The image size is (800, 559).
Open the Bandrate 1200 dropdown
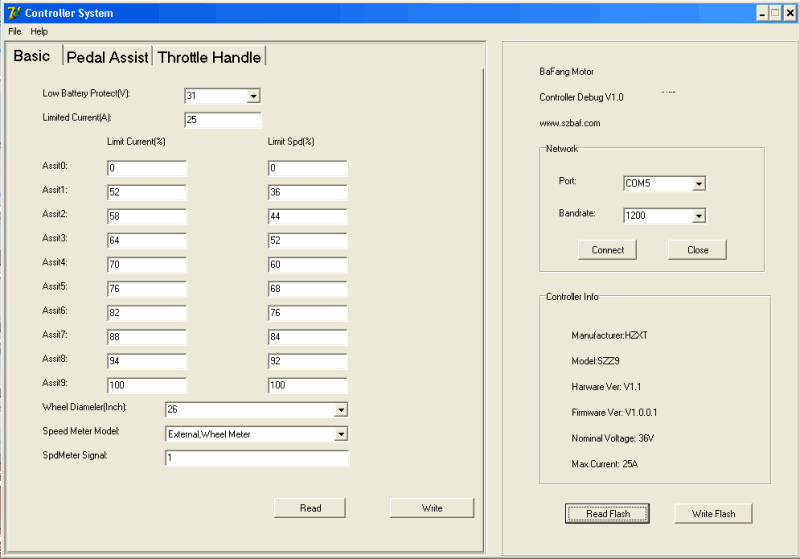pos(698,216)
